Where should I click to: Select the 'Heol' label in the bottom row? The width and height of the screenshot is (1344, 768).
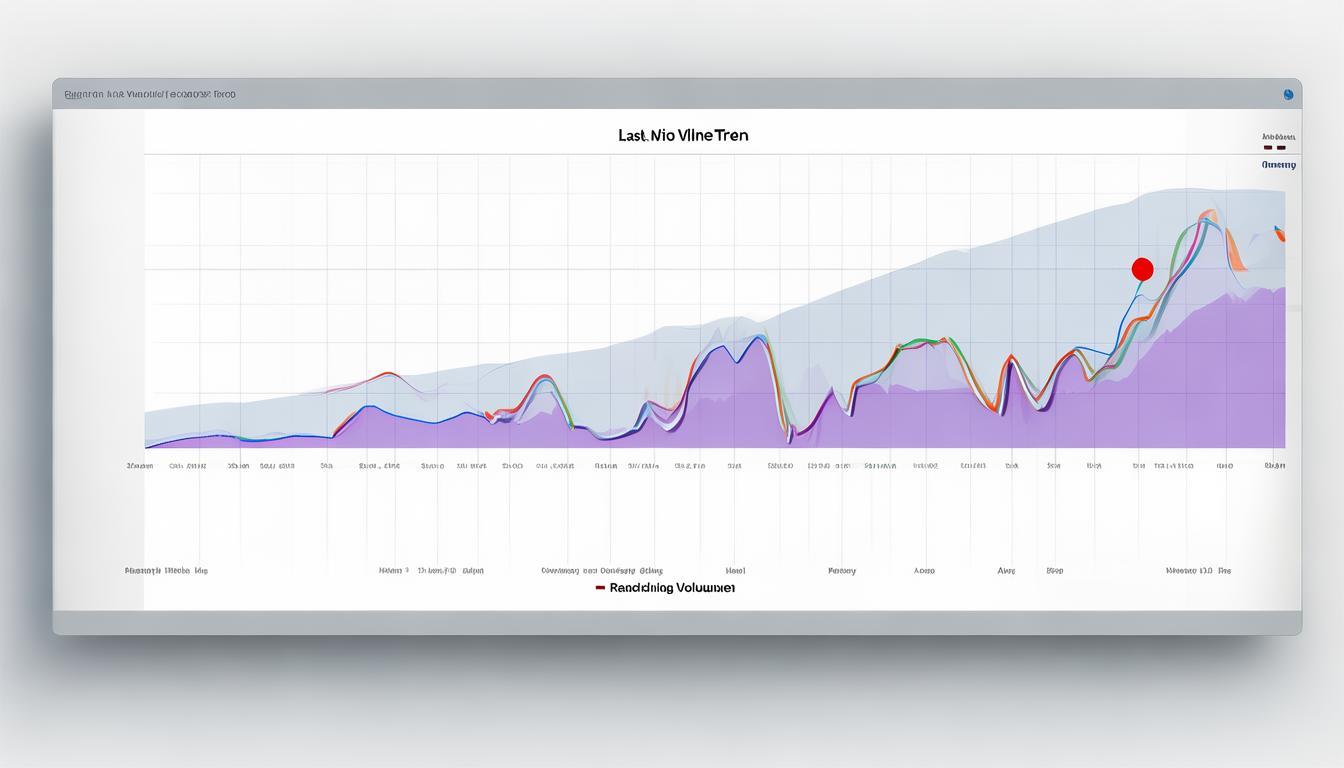click(x=736, y=571)
